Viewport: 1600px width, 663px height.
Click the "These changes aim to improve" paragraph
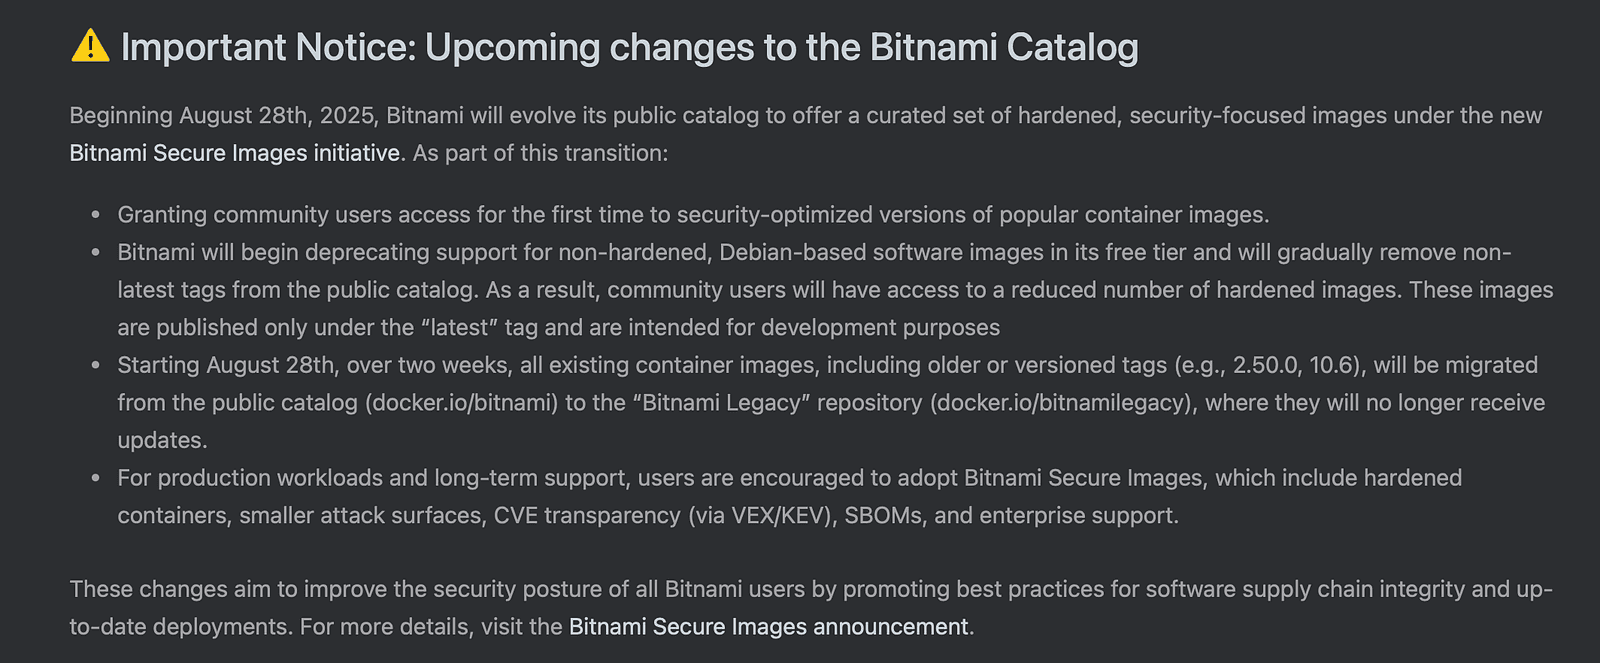pos(811,608)
